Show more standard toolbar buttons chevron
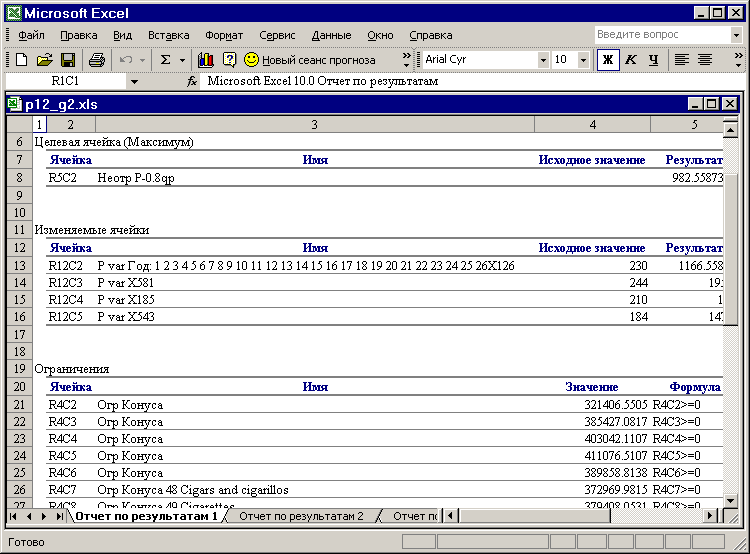This screenshot has height=554, width=750. tap(406, 60)
